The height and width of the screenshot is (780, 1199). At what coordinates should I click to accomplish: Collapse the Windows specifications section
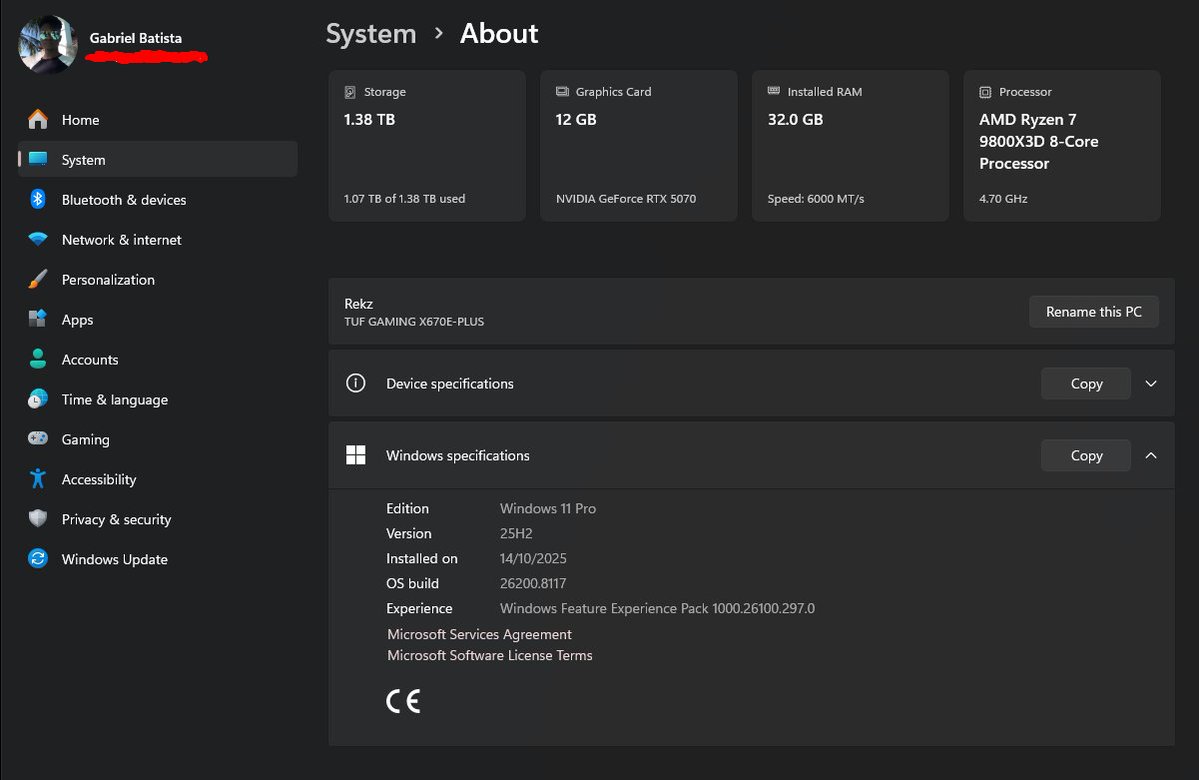(x=1151, y=455)
